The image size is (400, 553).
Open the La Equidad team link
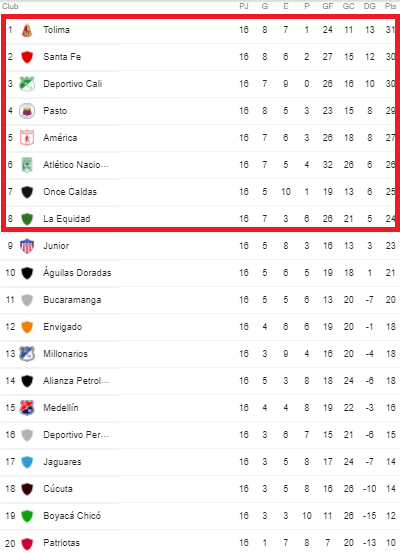click(x=67, y=219)
